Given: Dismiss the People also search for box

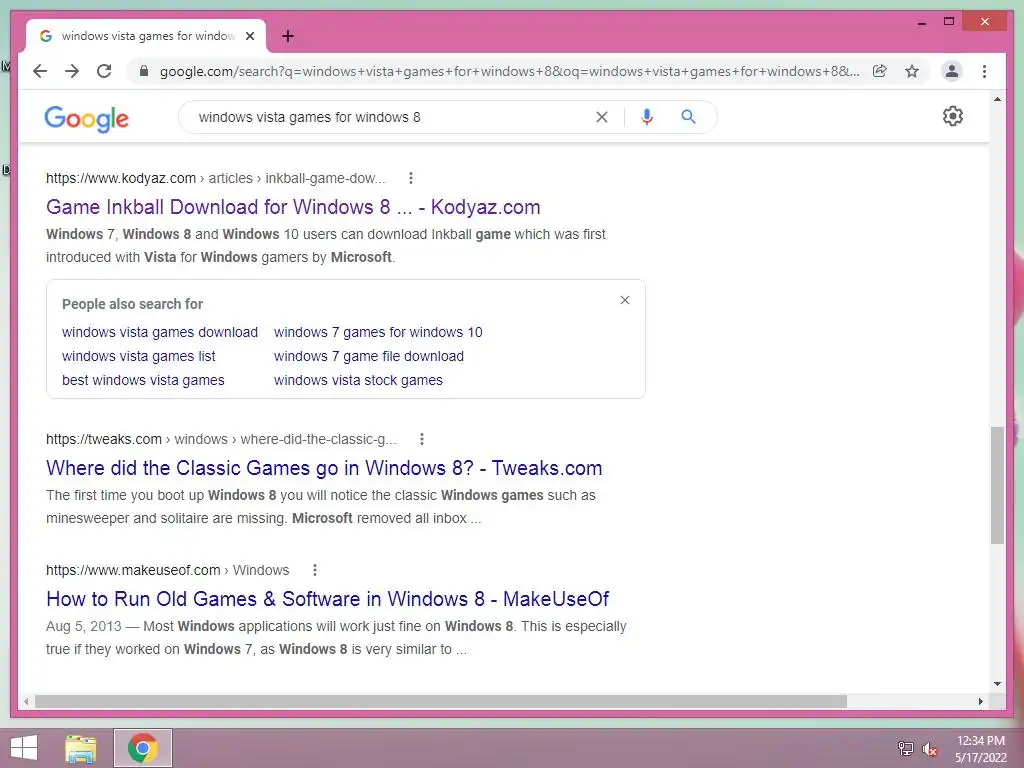Looking at the screenshot, I should (x=625, y=300).
